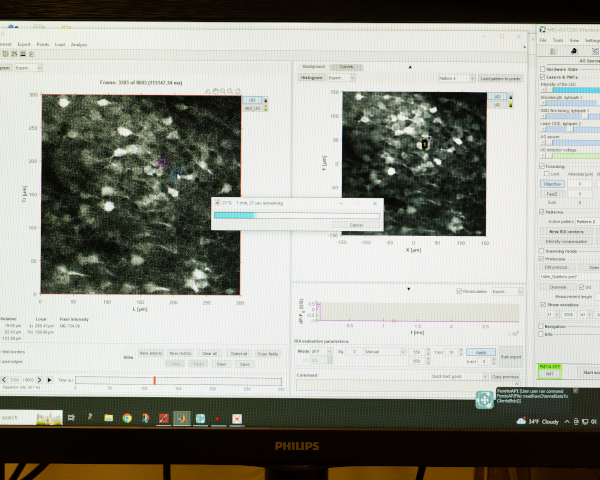Click the lock icon beside right UG channel

click(510, 96)
